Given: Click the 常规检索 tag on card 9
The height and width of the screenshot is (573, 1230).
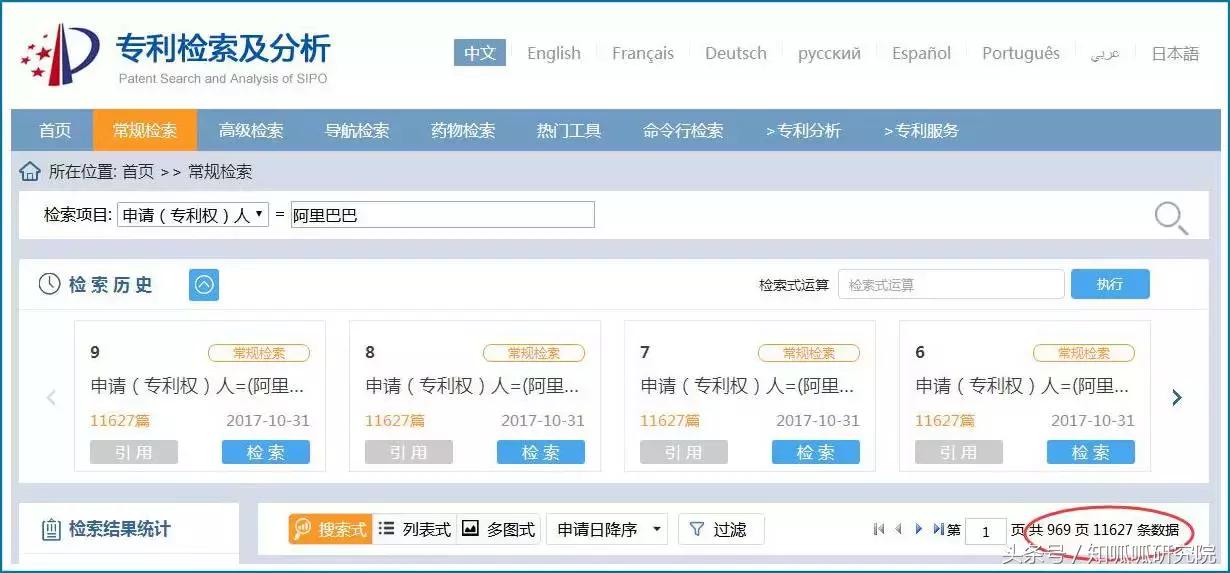Looking at the screenshot, I should (x=259, y=353).
